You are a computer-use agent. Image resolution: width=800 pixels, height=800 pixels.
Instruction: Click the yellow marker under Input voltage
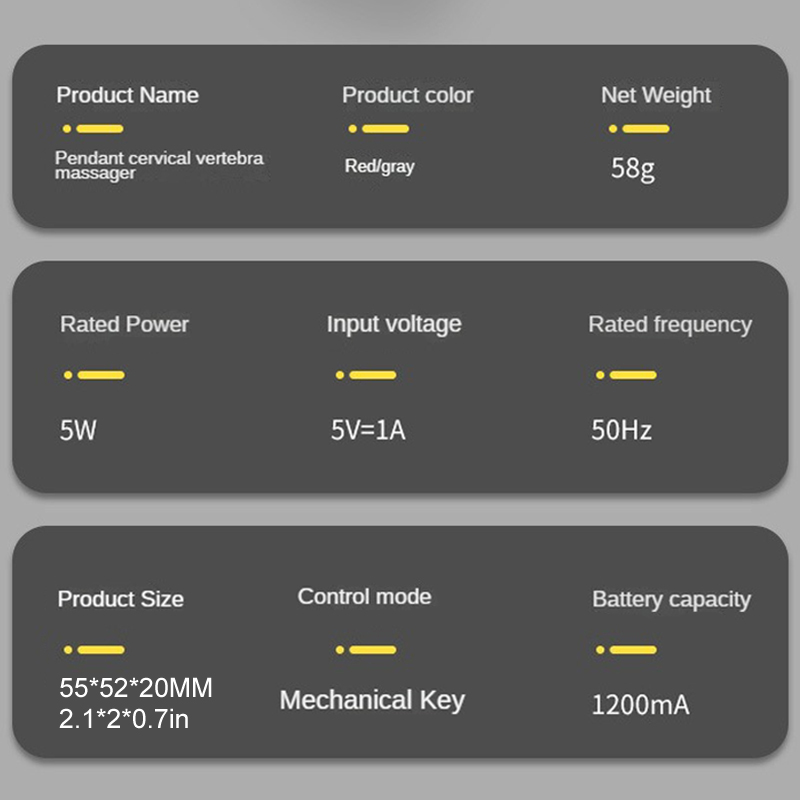pos(366,375)
